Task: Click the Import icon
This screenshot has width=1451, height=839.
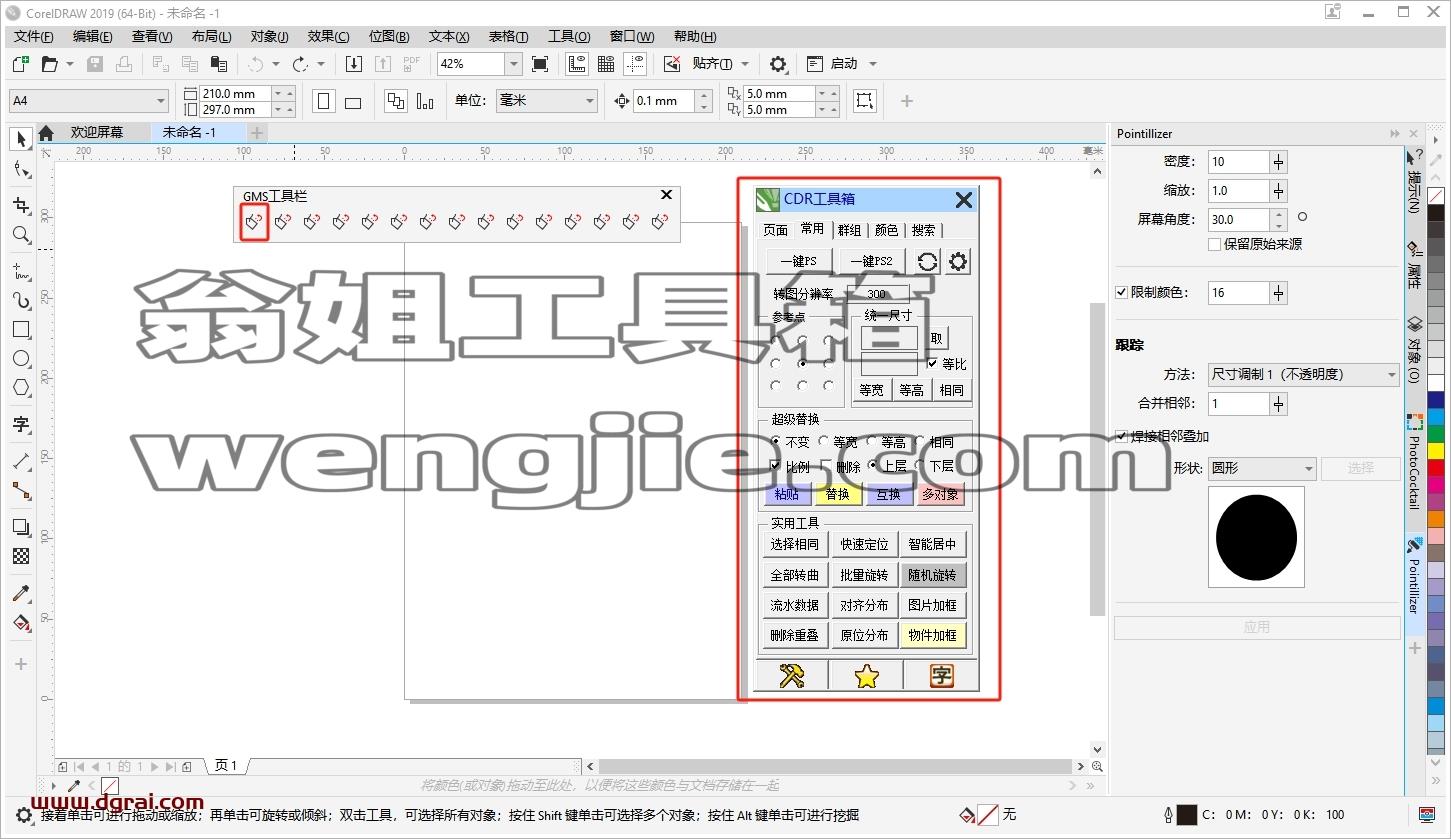Action: click(354, 64)
